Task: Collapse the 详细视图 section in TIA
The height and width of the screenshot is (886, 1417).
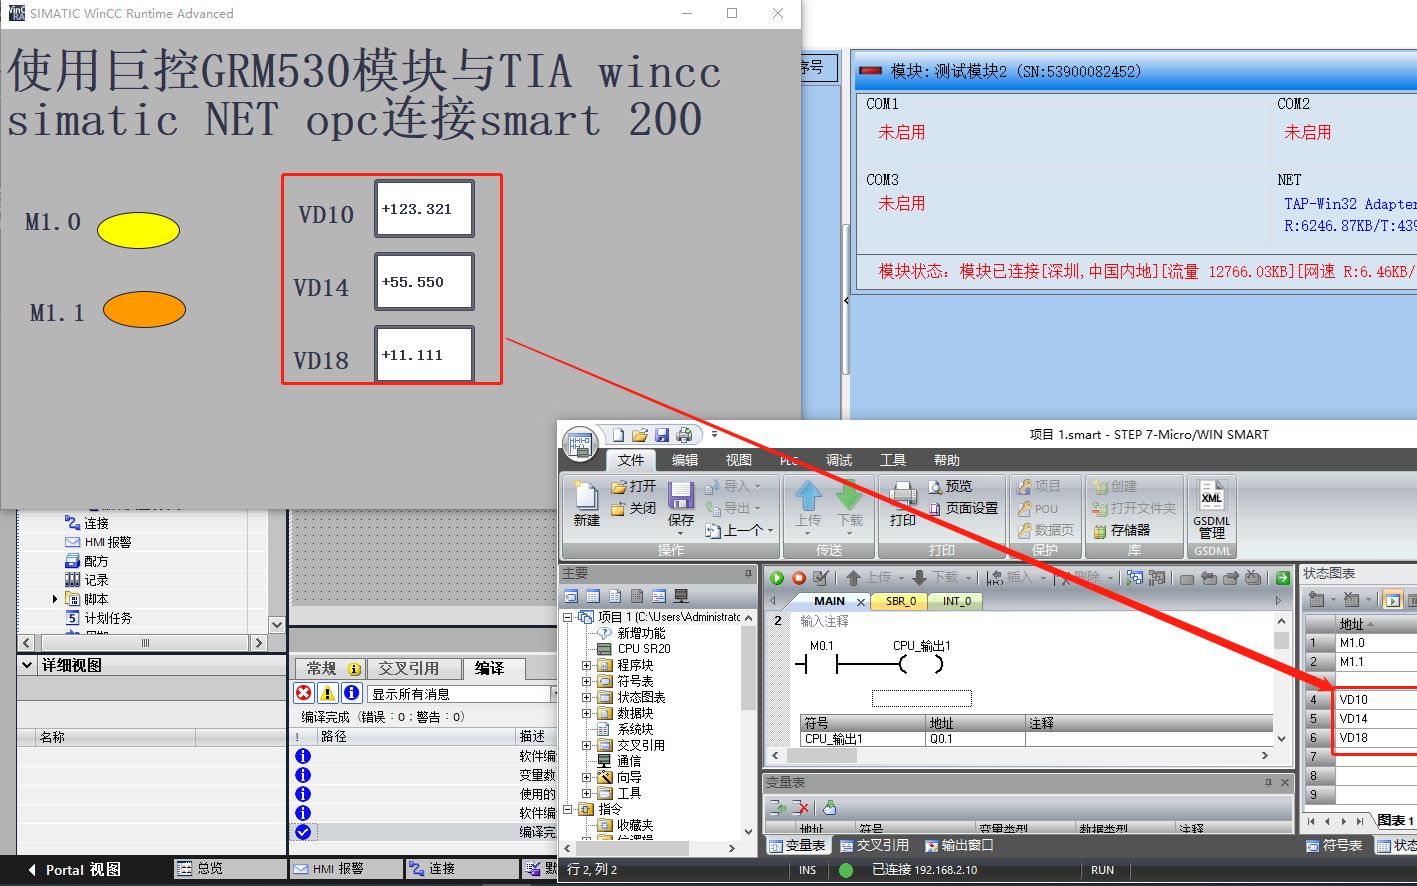Action: tap(28, 665)
